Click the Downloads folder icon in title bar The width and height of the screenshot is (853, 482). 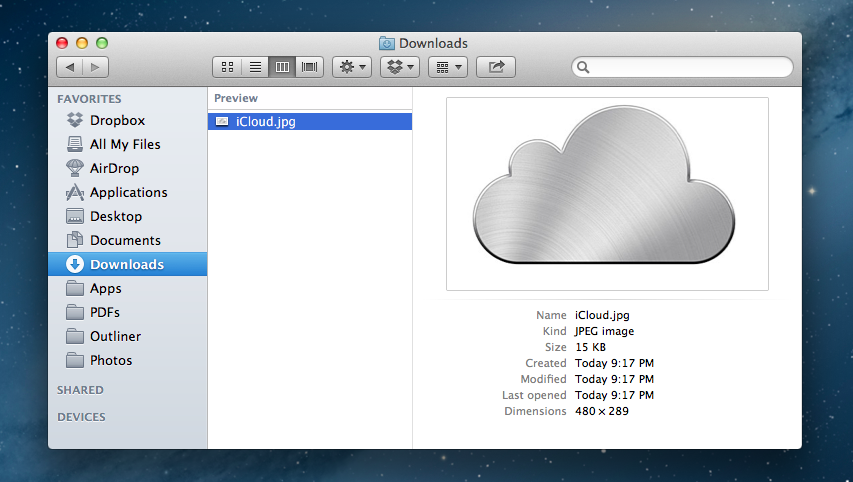pos(387,43)
